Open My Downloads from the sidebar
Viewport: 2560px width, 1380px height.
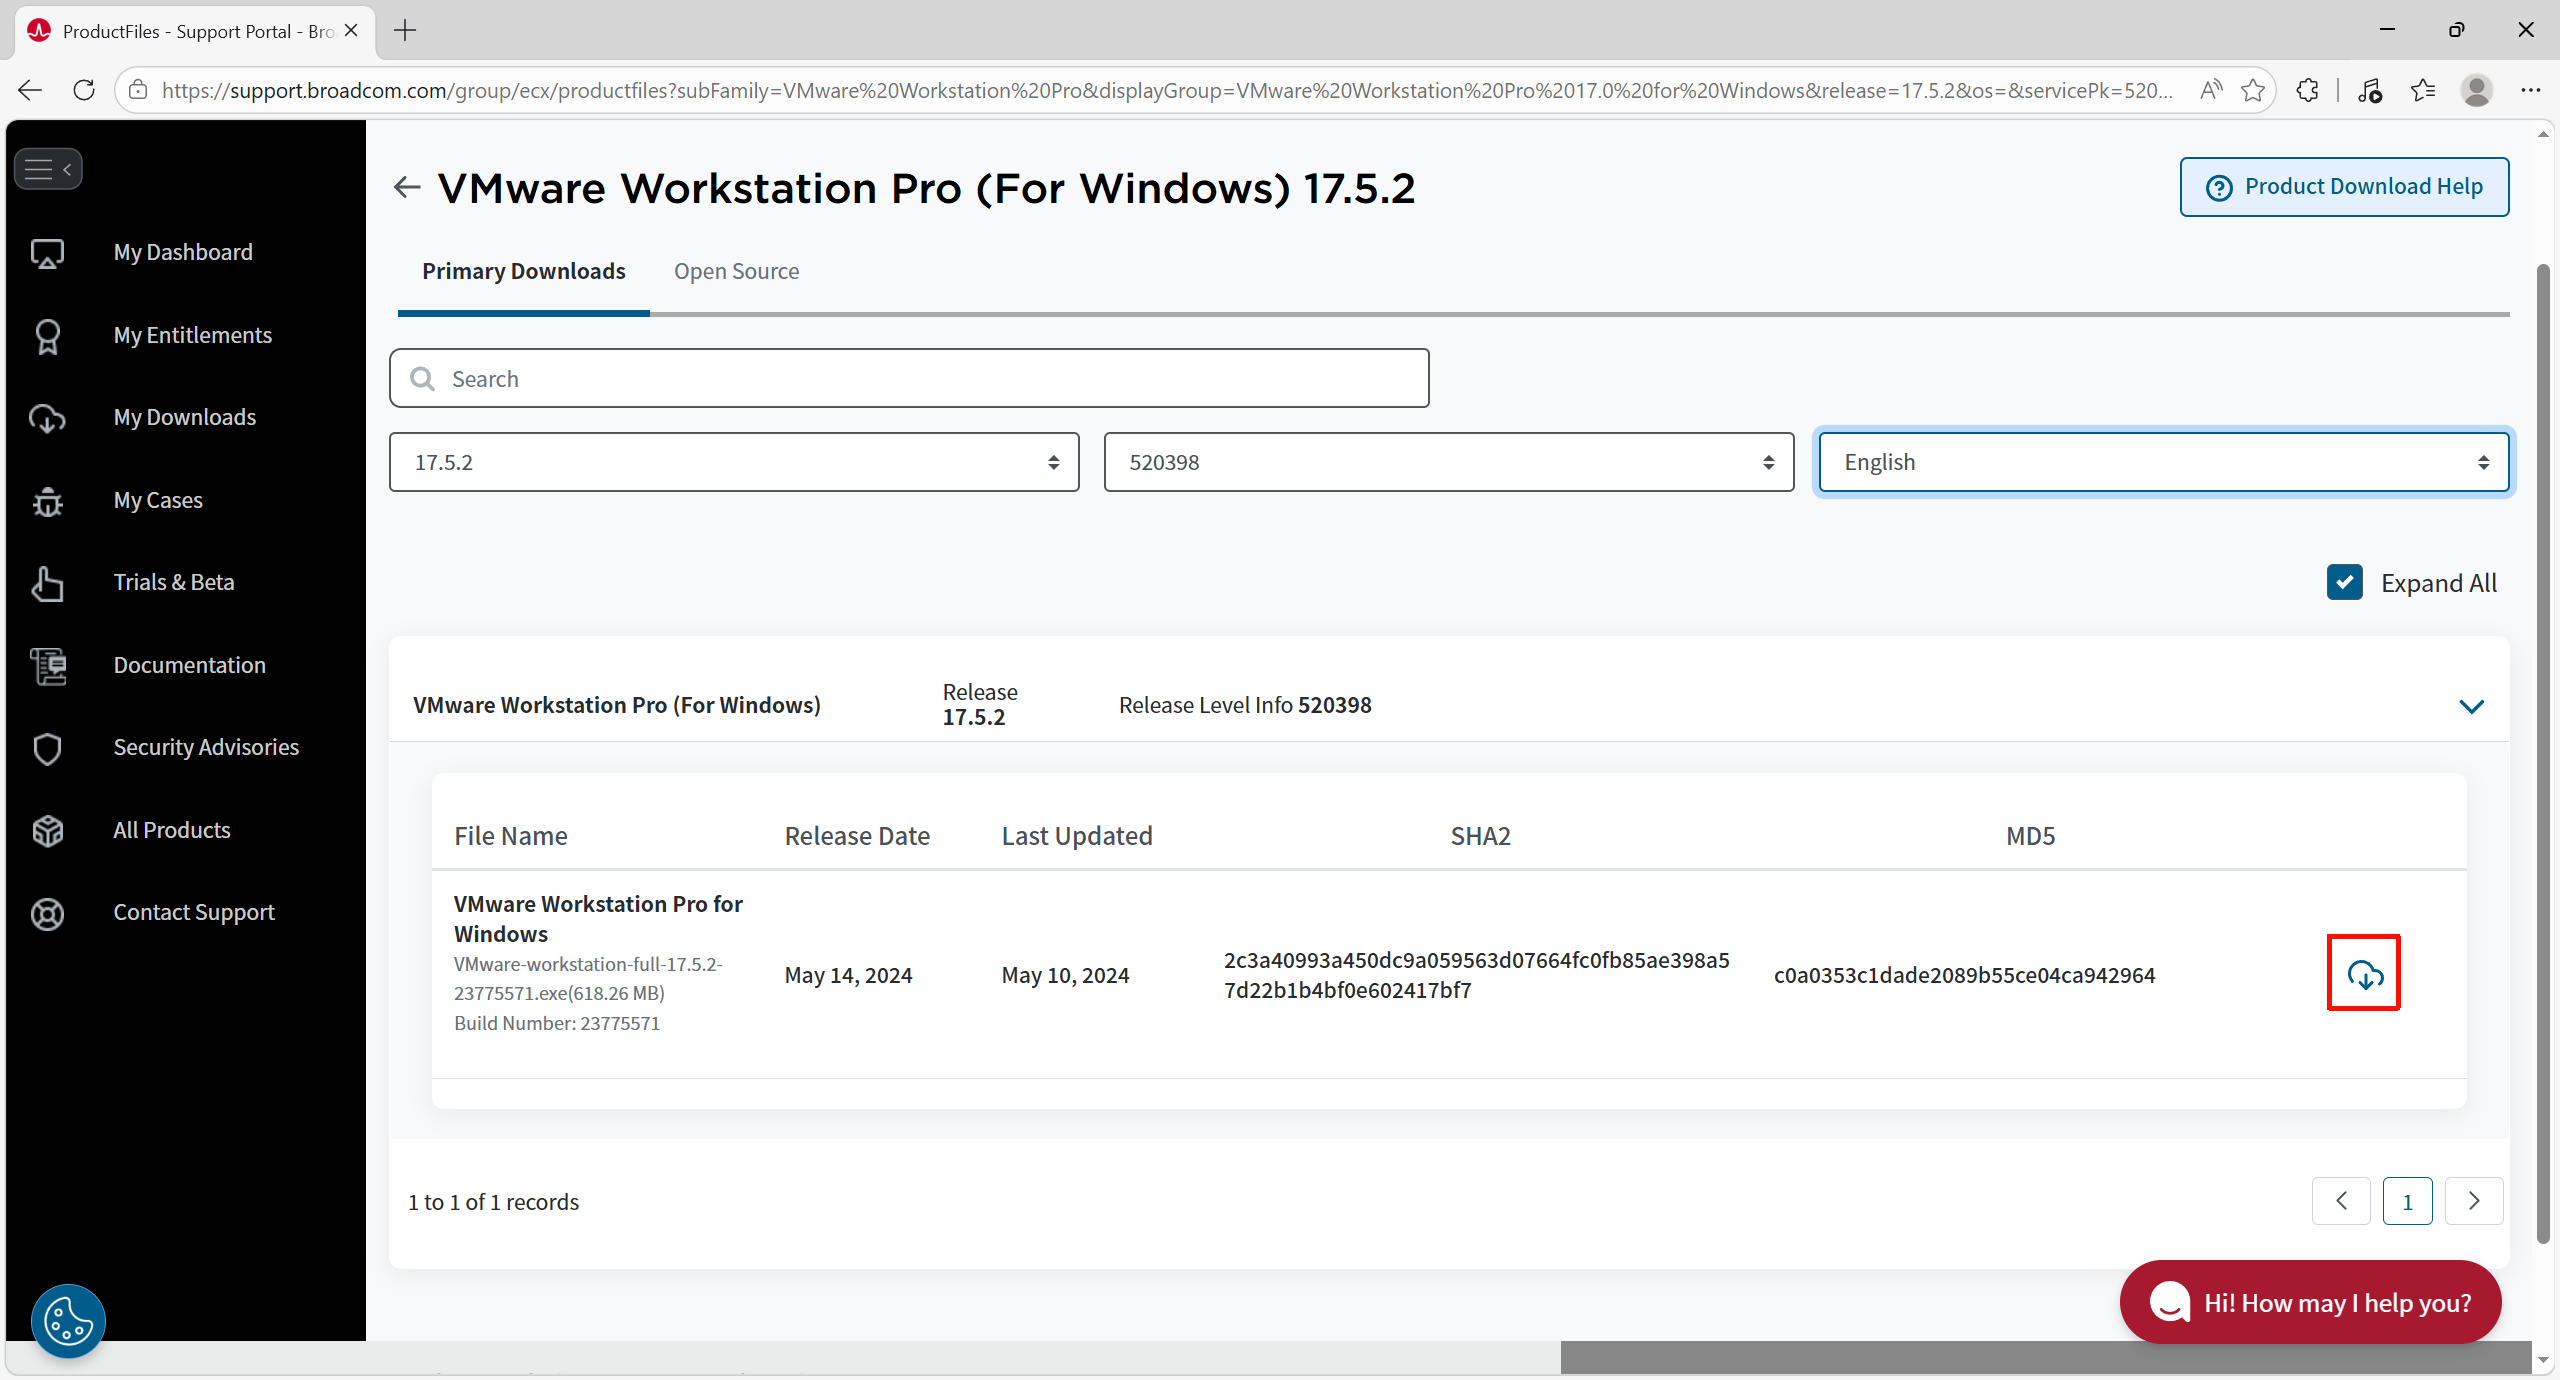point(184,417)
